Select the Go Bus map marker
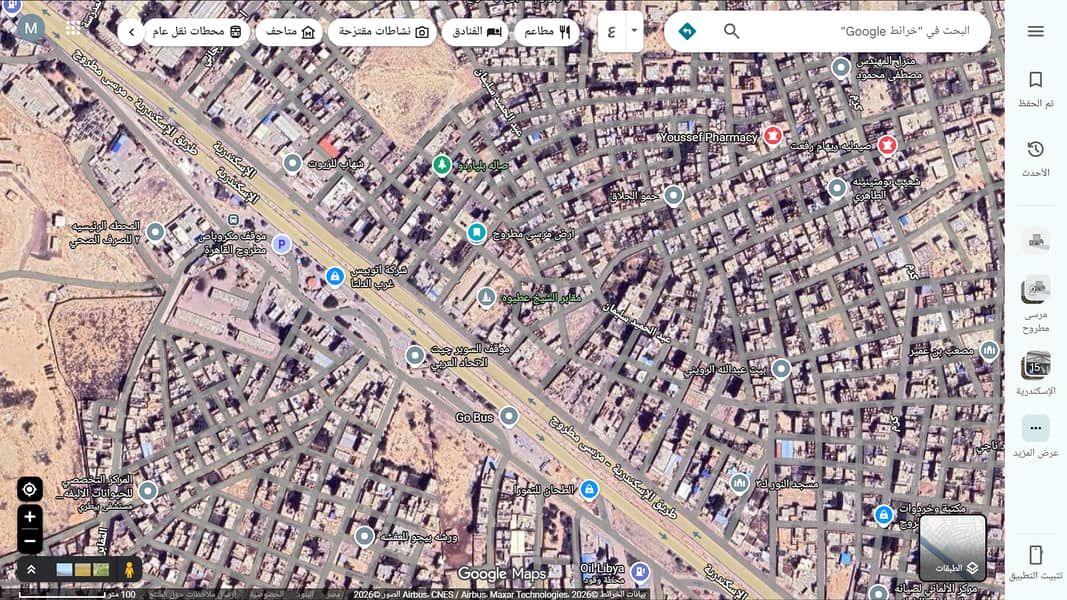 click(509, 416)
